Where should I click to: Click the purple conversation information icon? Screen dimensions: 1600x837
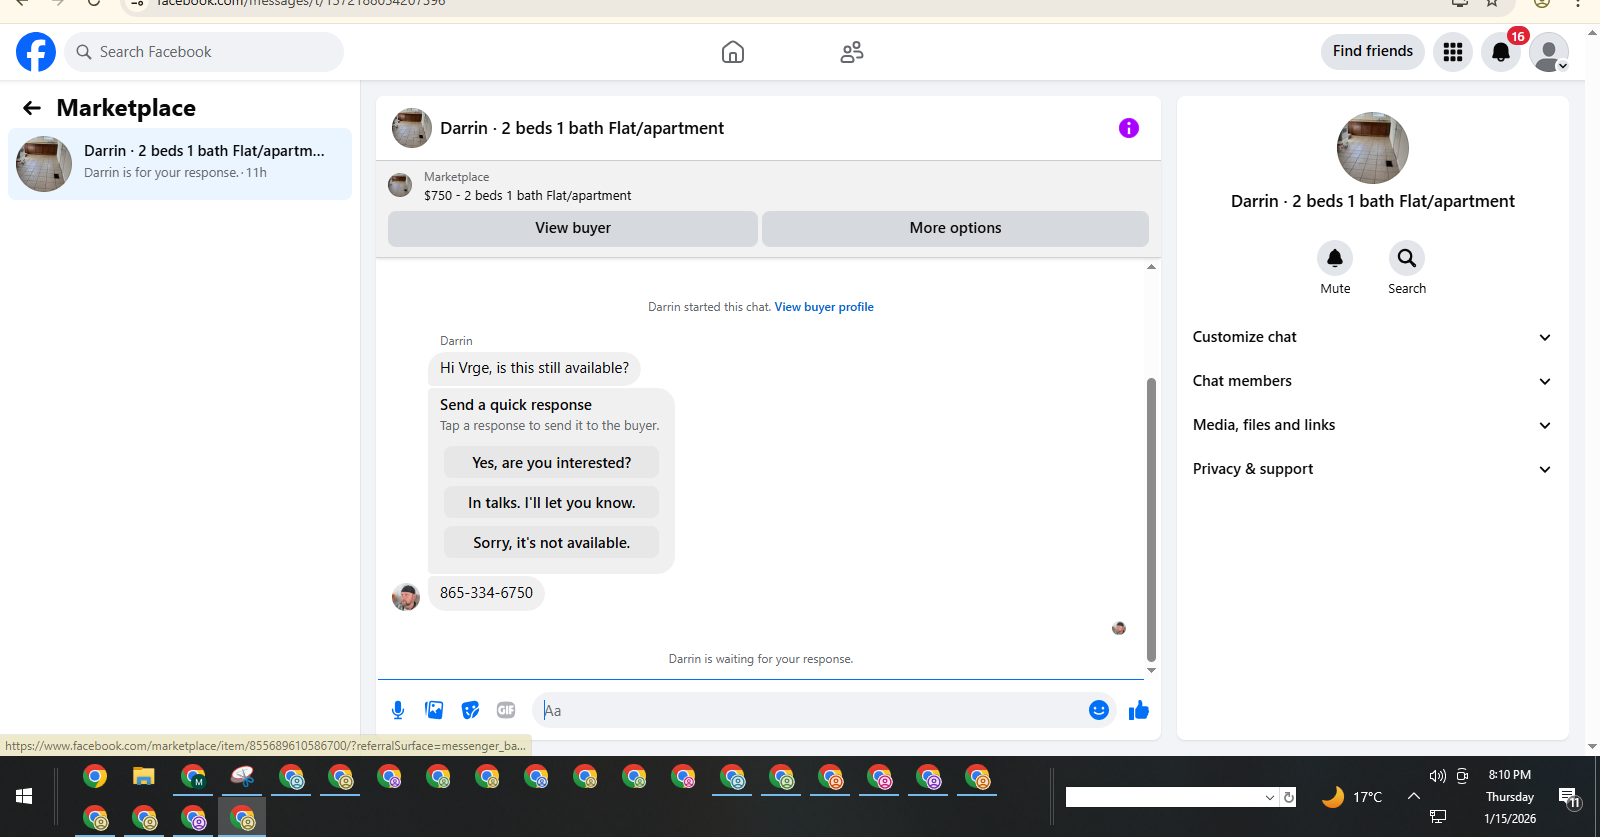(1129, 128)
